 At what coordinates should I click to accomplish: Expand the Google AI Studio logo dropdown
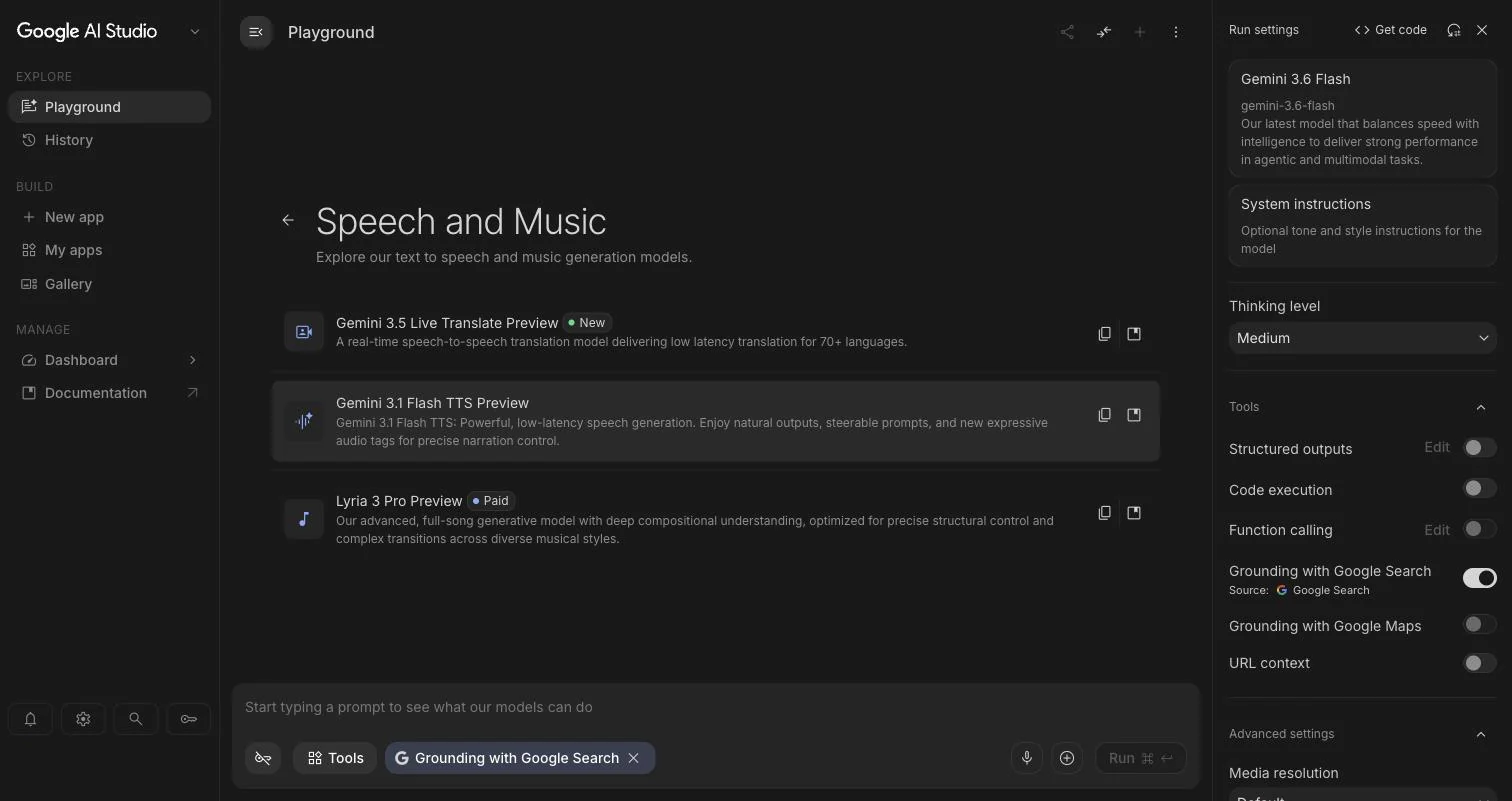(x=195, y=32)
